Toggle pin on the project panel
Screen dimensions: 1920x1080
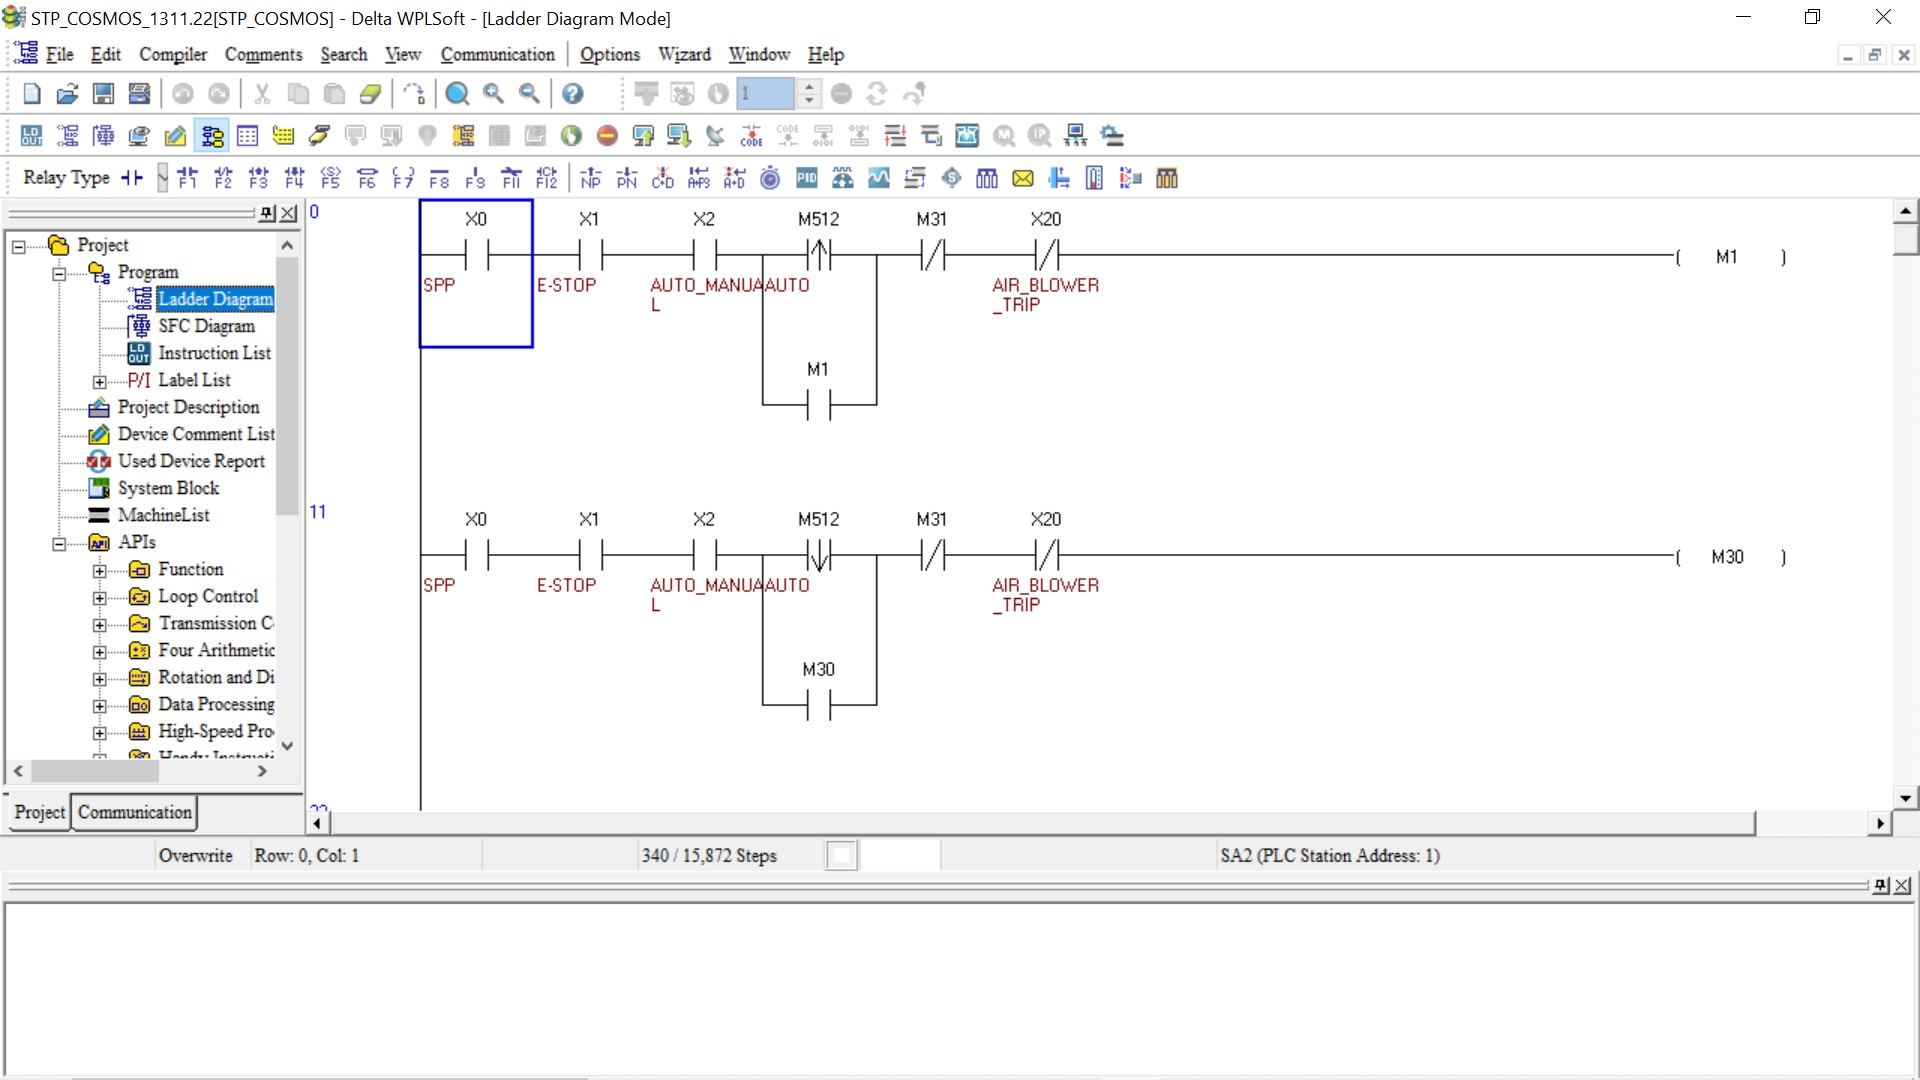tap(266, 213)
